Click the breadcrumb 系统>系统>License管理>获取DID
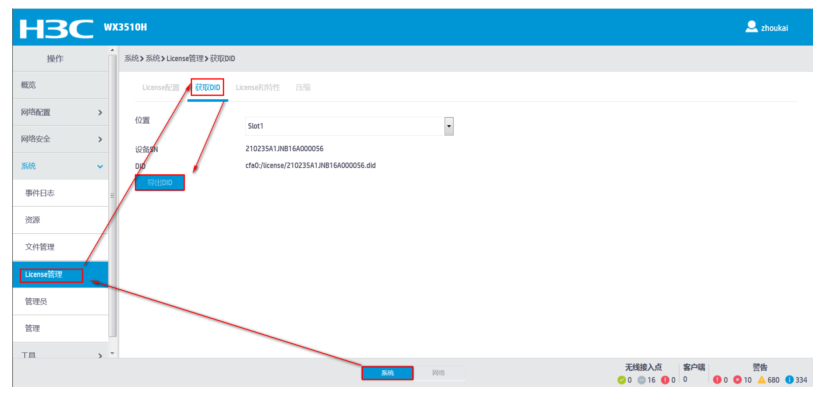 click(180, 59)
